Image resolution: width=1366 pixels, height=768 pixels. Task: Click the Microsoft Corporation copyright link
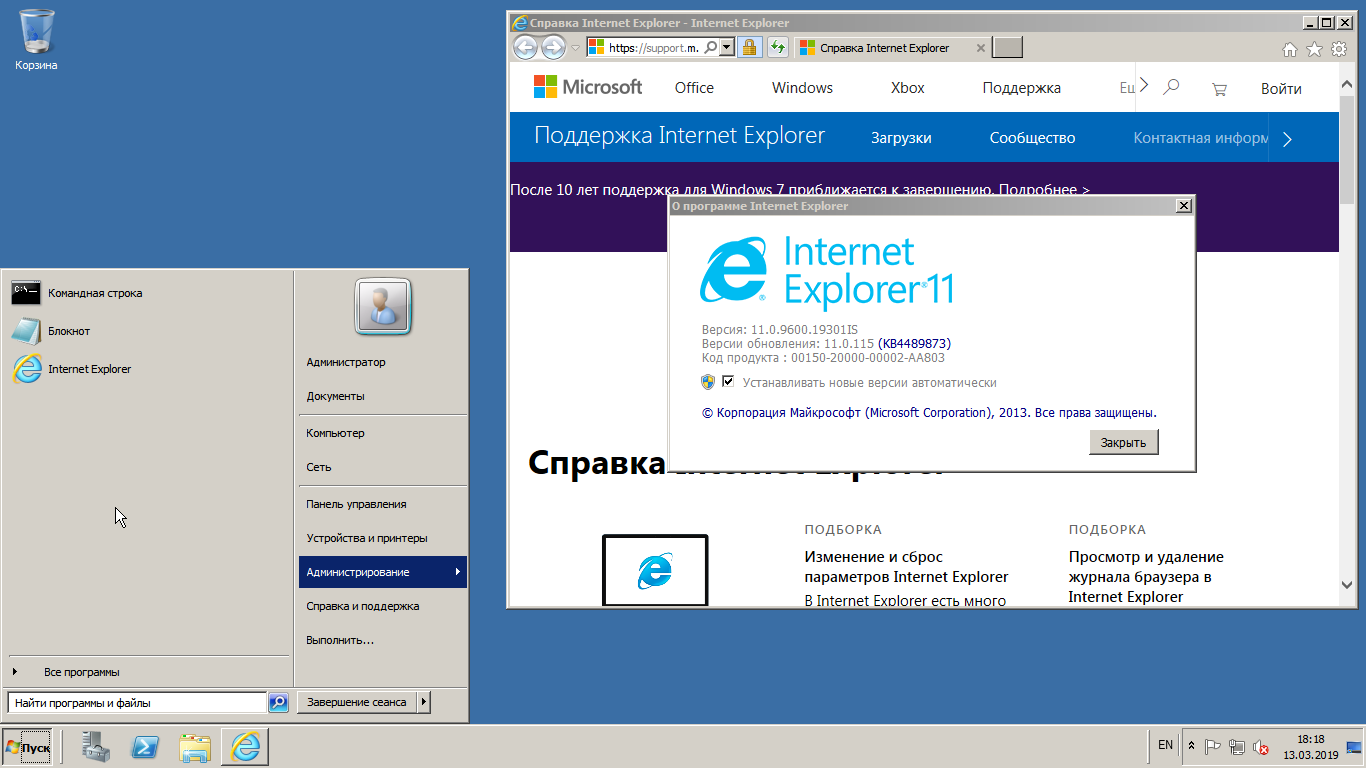point(930,412)
